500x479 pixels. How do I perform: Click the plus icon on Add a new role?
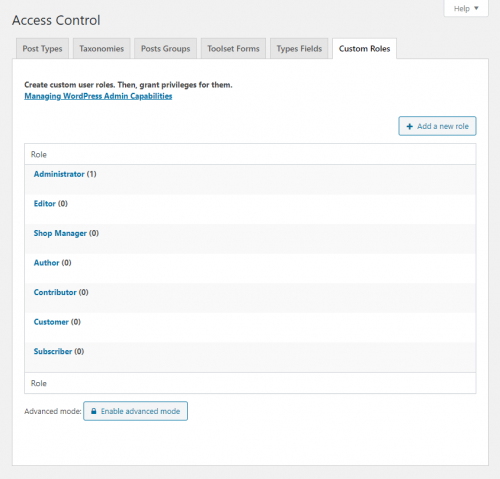tap(410, 126)
